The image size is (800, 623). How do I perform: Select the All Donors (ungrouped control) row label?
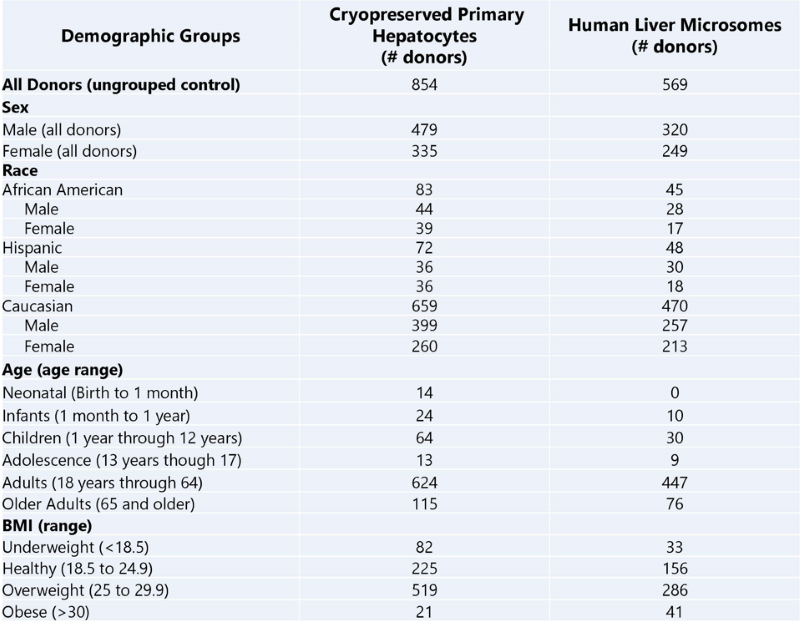click(122, 85)
